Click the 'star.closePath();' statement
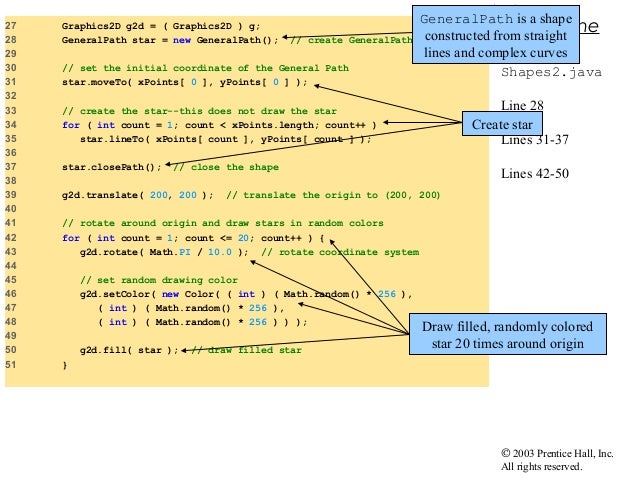 tap(111, 167)
